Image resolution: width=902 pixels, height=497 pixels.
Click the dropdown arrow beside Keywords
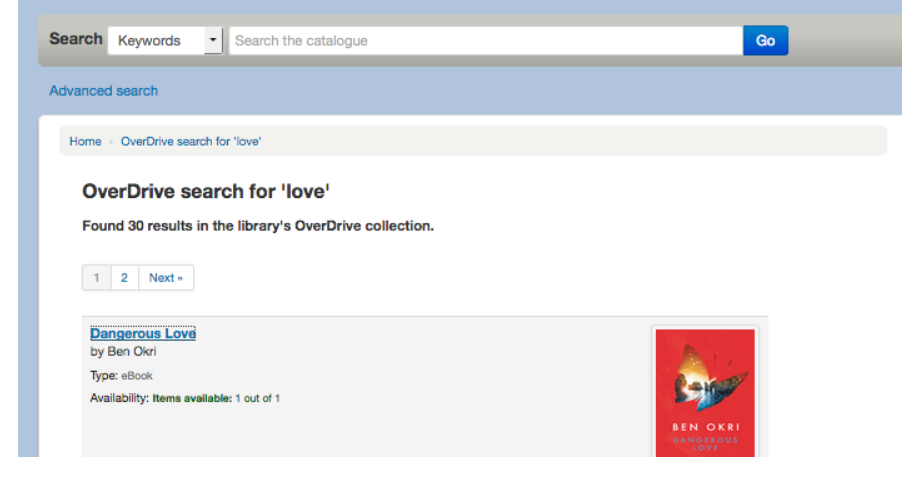212,41
